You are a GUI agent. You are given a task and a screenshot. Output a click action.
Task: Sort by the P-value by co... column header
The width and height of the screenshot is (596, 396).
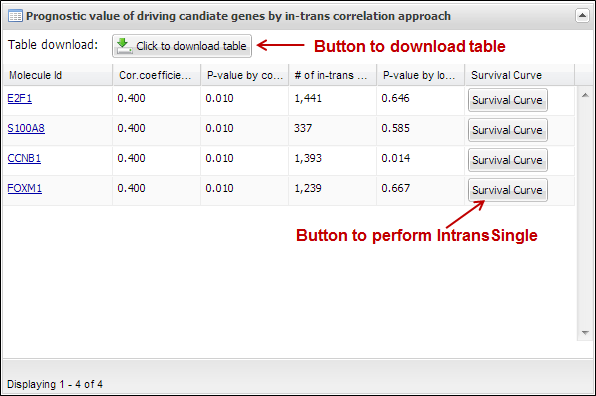click(244, 75)
